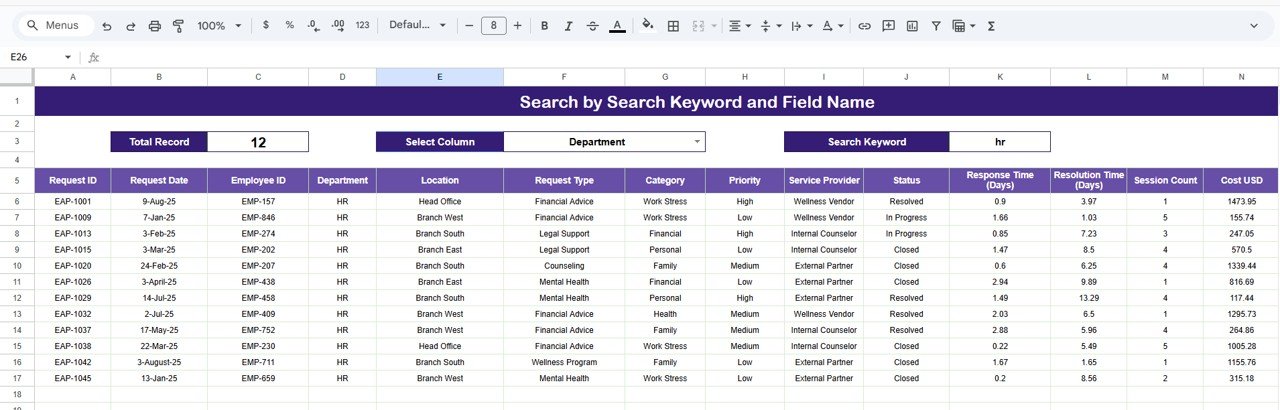
Task: Click the increase font size plus button
Action: [517, 26]
